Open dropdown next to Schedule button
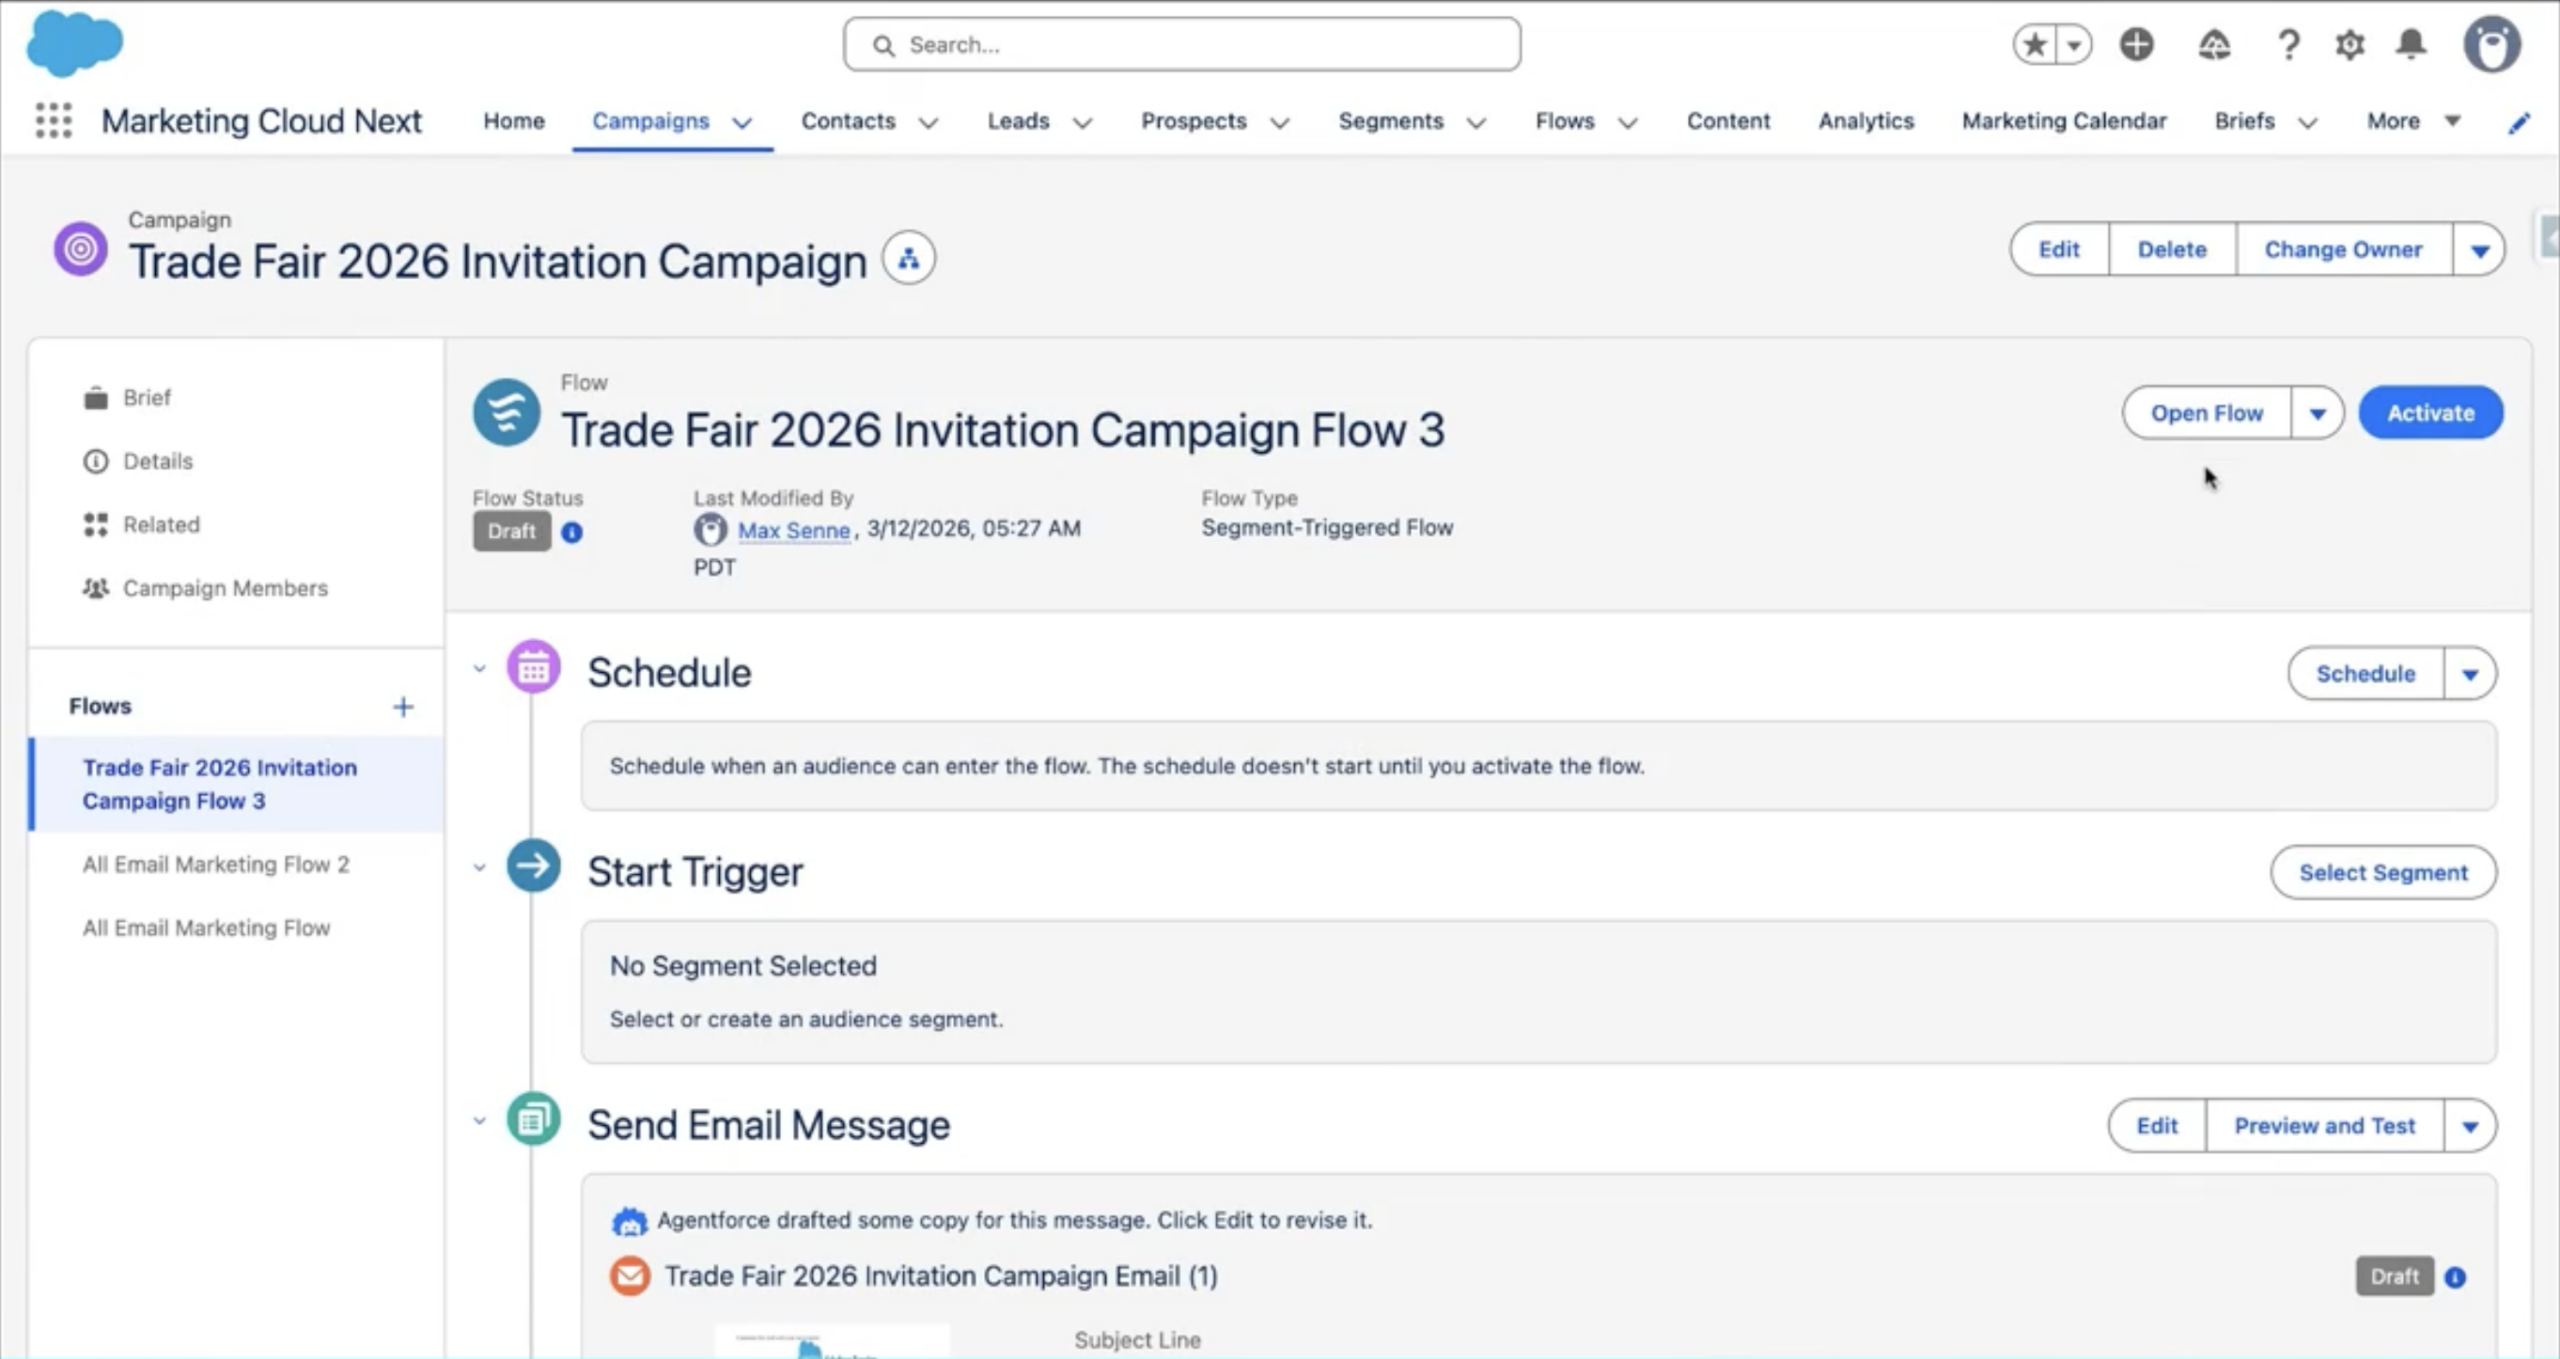 click(x=2469, y=674)
